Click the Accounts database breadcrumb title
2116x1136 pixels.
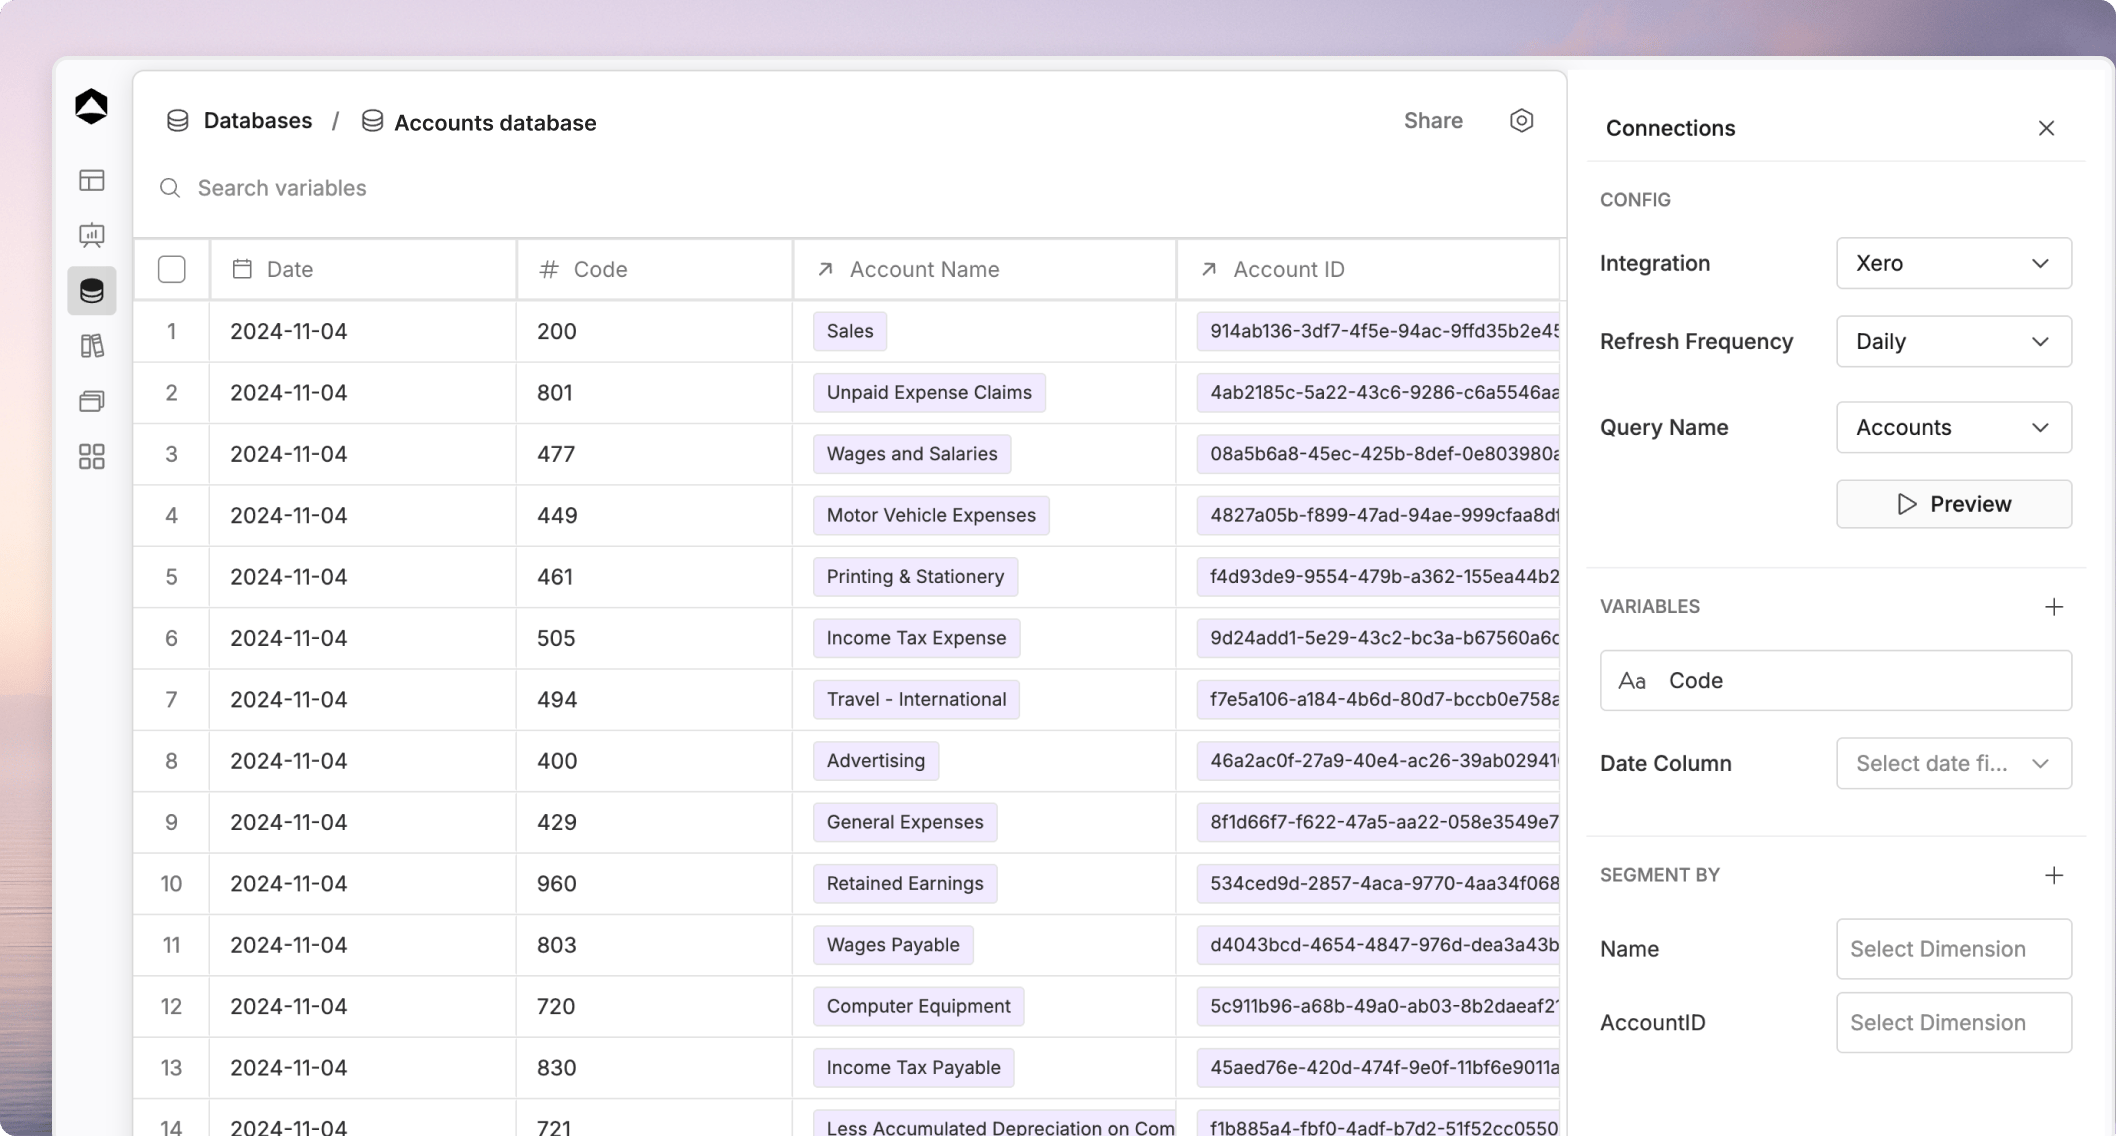[495, 123]
